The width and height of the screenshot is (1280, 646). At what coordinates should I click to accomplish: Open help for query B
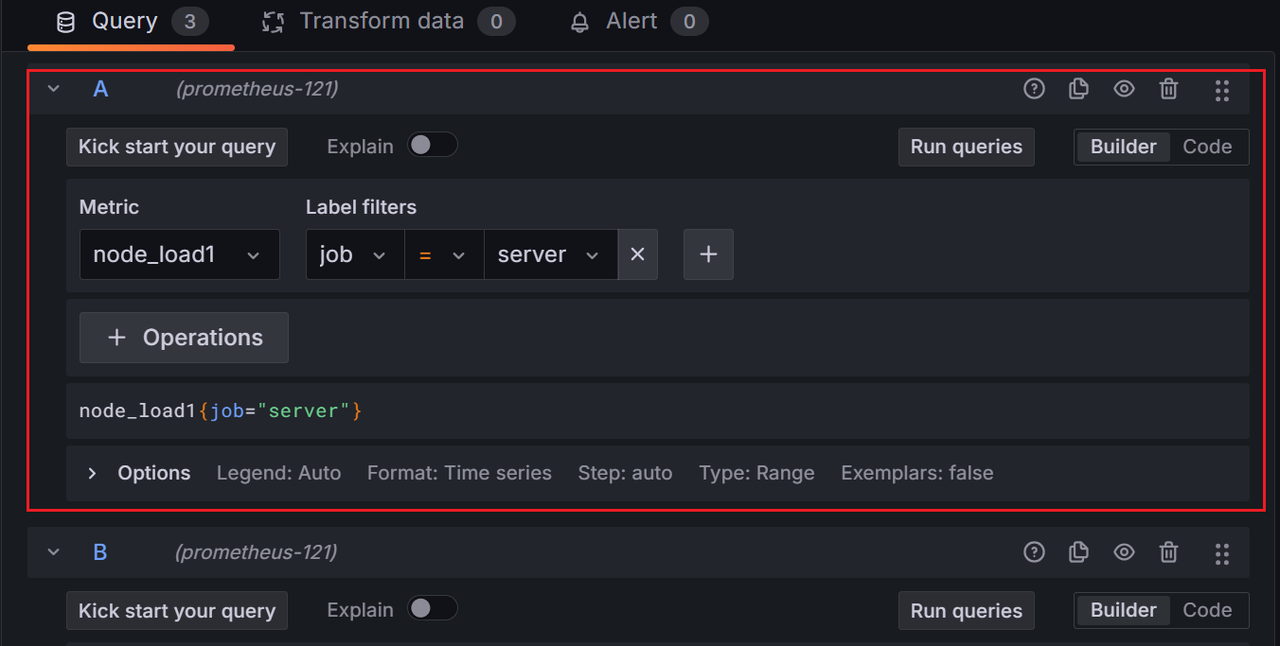[1034, 552]
